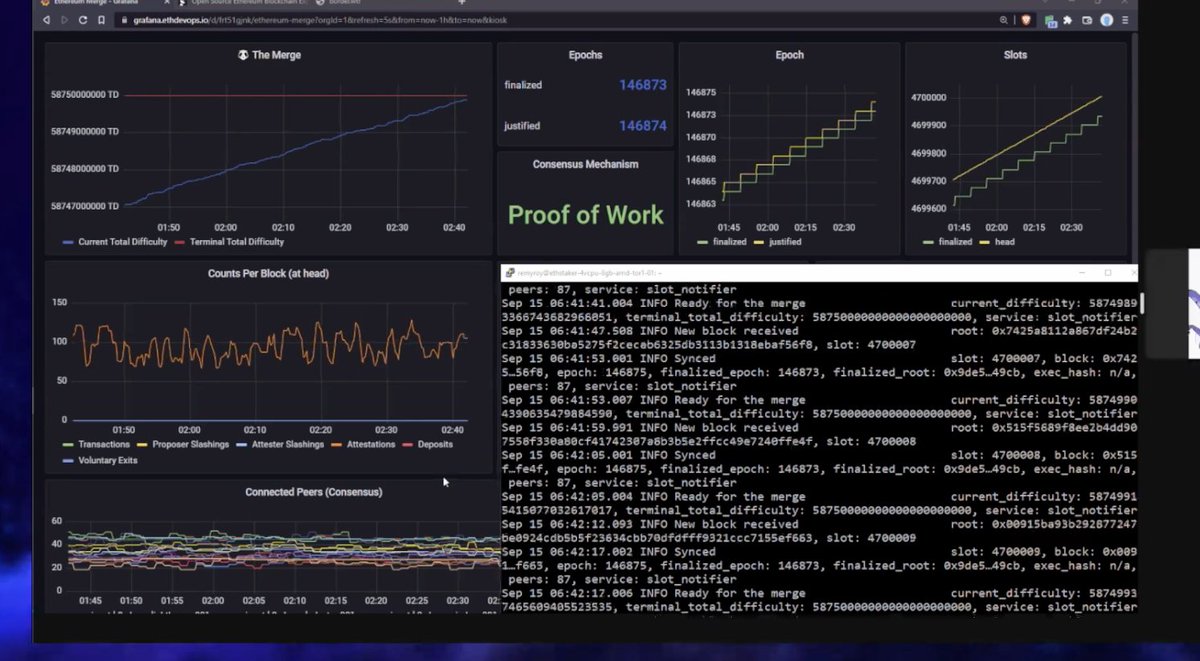This screenshot has height=661, width=1200.
Task: Click the finalized epoch value 146873
Action: [643, 85]
